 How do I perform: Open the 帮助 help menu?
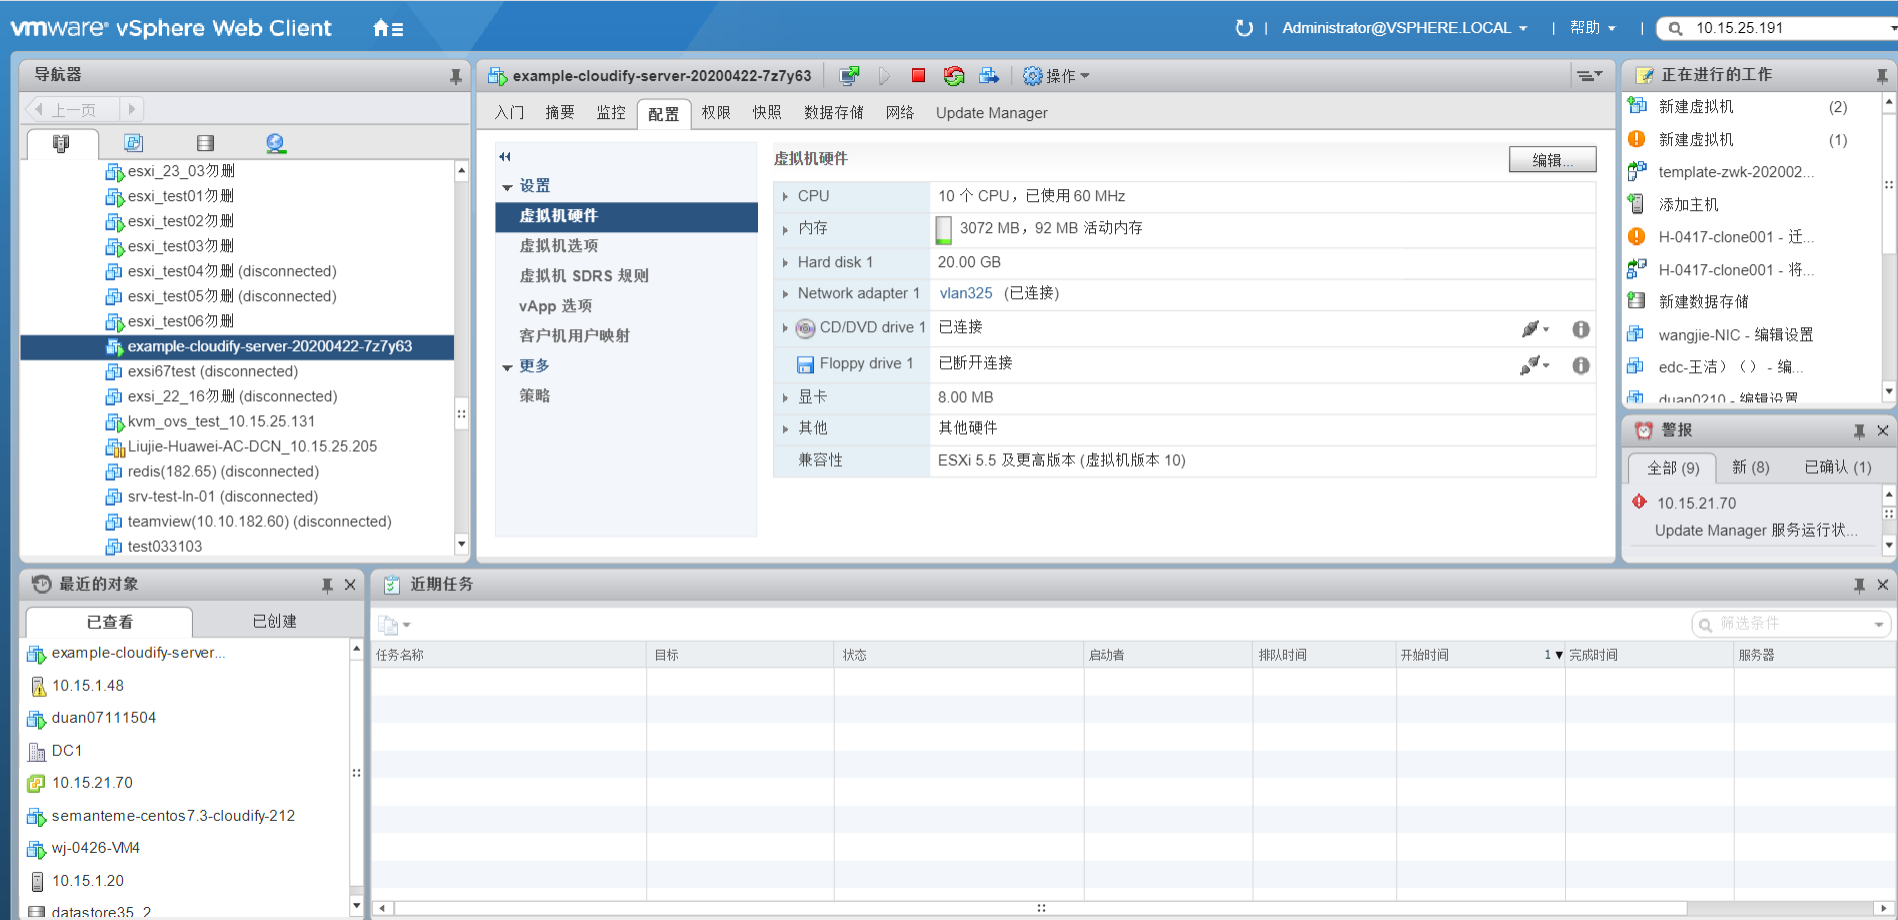[x=1592, y=28]
